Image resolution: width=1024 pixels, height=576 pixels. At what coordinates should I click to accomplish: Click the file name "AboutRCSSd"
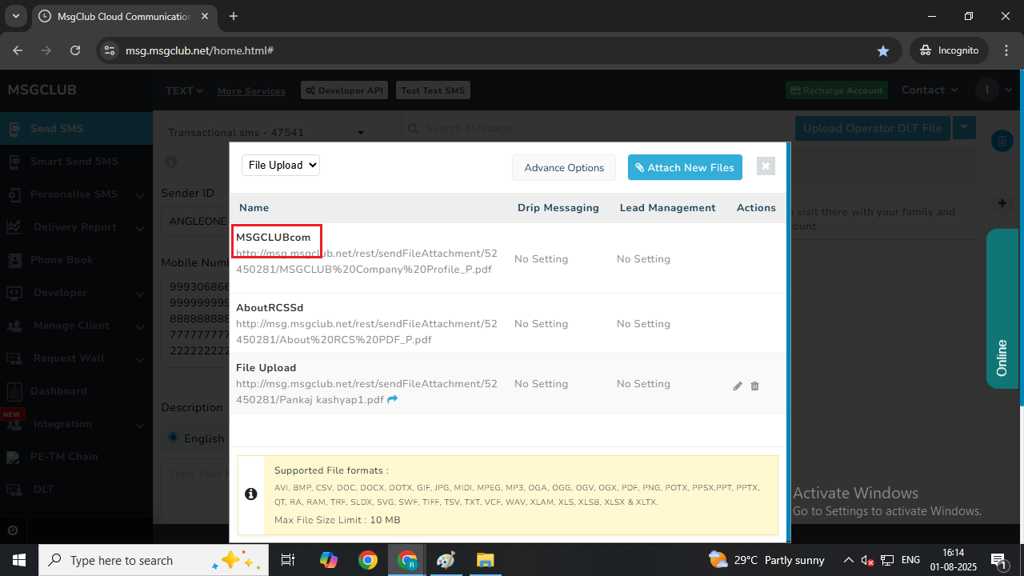270,308
